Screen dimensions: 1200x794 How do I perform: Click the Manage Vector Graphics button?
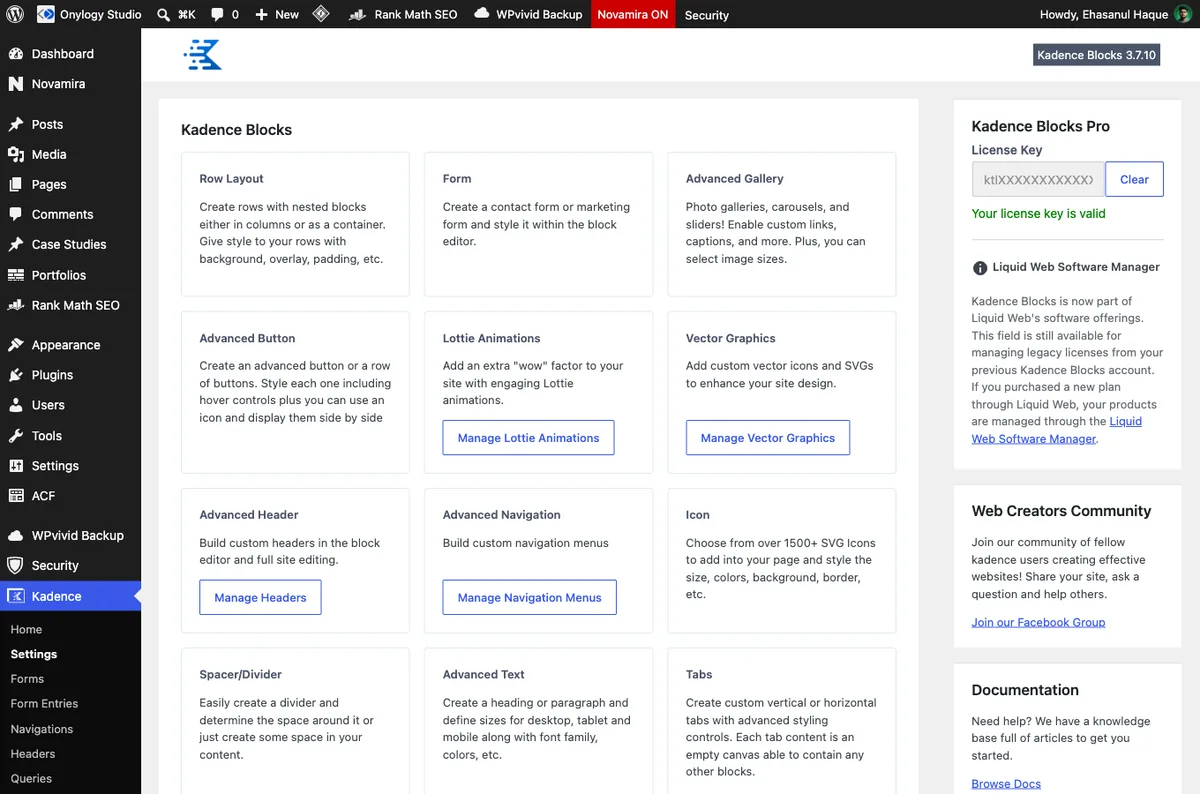(x=768, y=438)
